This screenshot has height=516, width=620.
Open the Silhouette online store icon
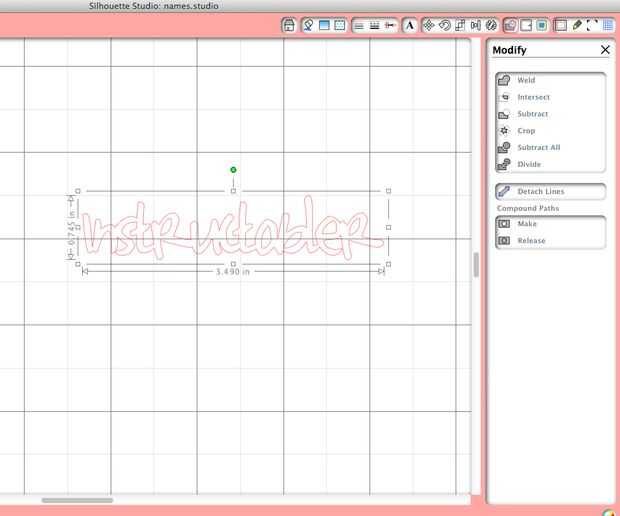[289, 25]
